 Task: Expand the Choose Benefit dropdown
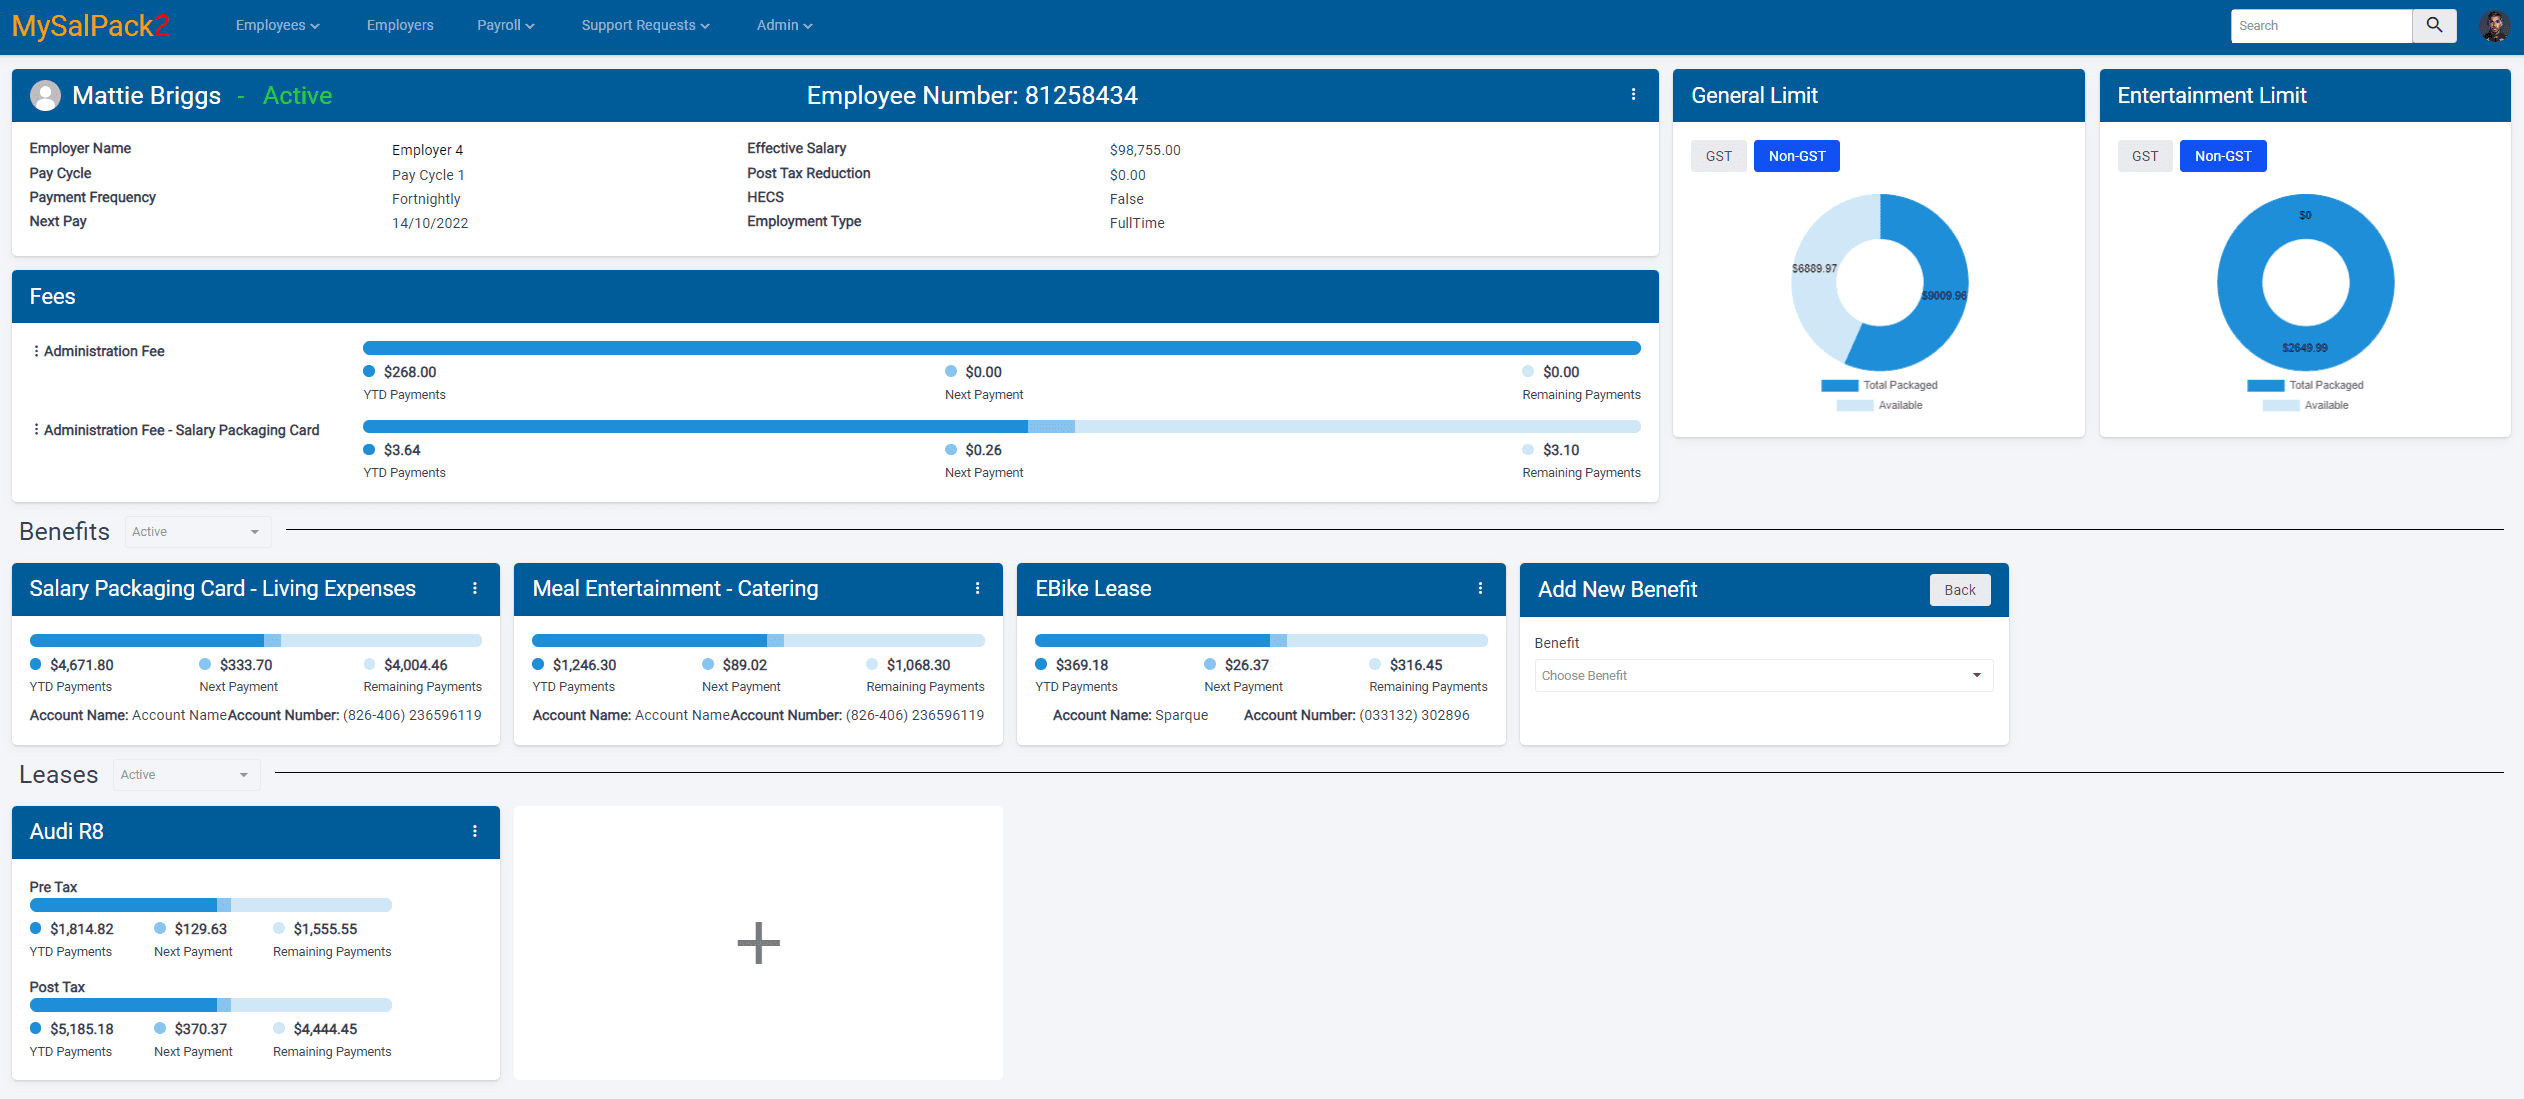[x=1763, y=676]
